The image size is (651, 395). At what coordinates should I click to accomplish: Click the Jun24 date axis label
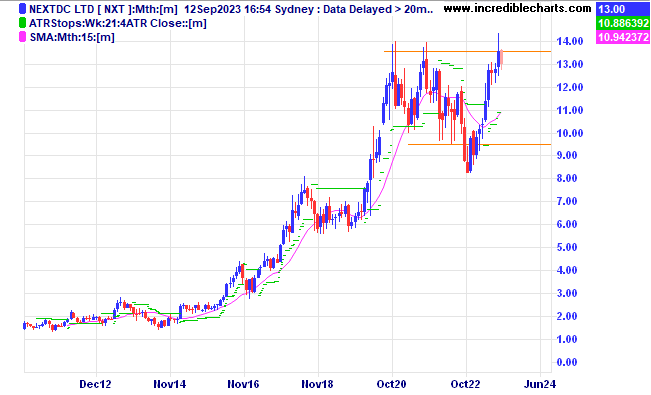click(x=540, y=384)
